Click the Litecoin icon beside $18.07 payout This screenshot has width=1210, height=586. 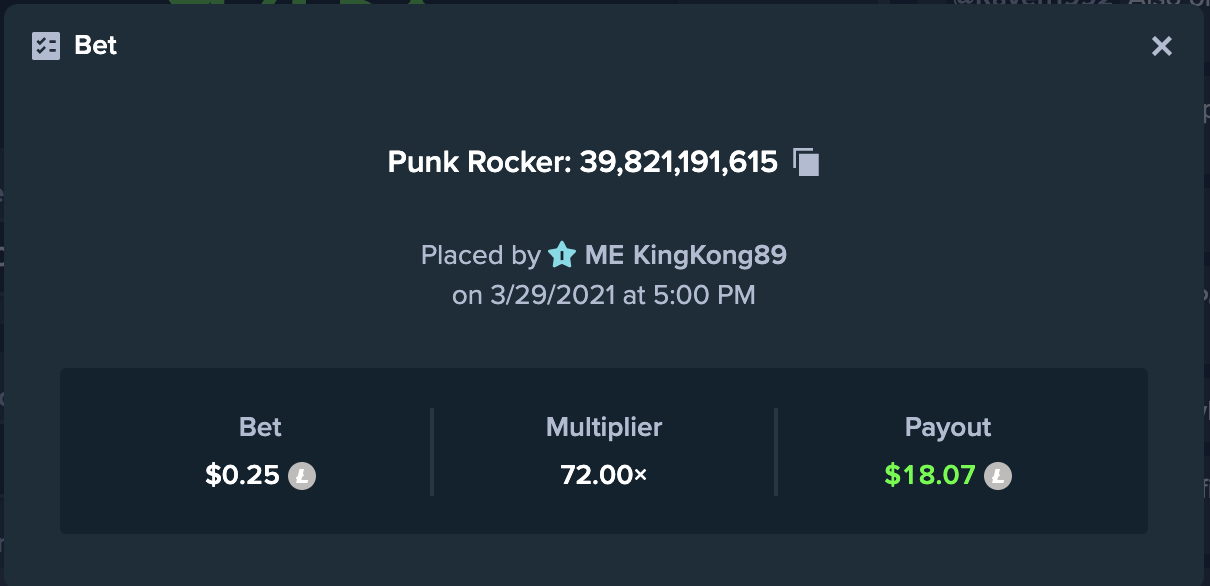tap(998, 475)
